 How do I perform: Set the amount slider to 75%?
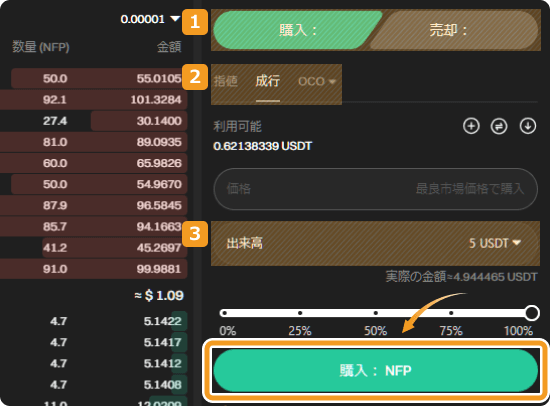(451, 313)
